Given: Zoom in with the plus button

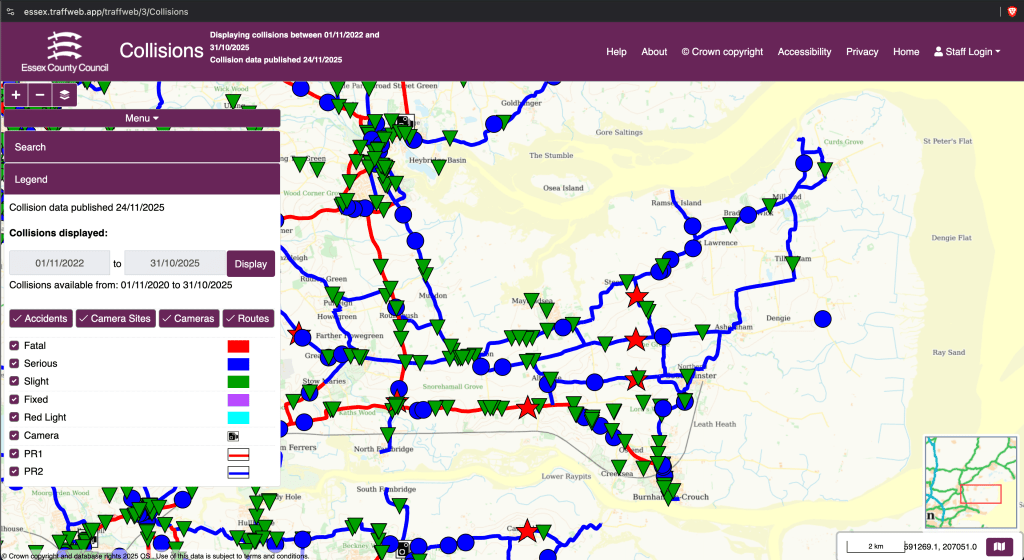Looking at the screenshot, I should (x=16, y=94).
